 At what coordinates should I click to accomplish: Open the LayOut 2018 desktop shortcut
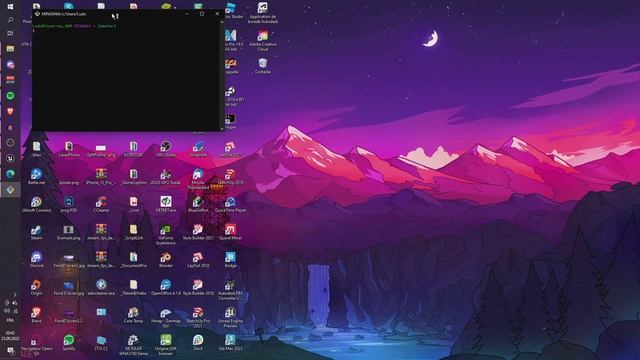coord(198,260)
